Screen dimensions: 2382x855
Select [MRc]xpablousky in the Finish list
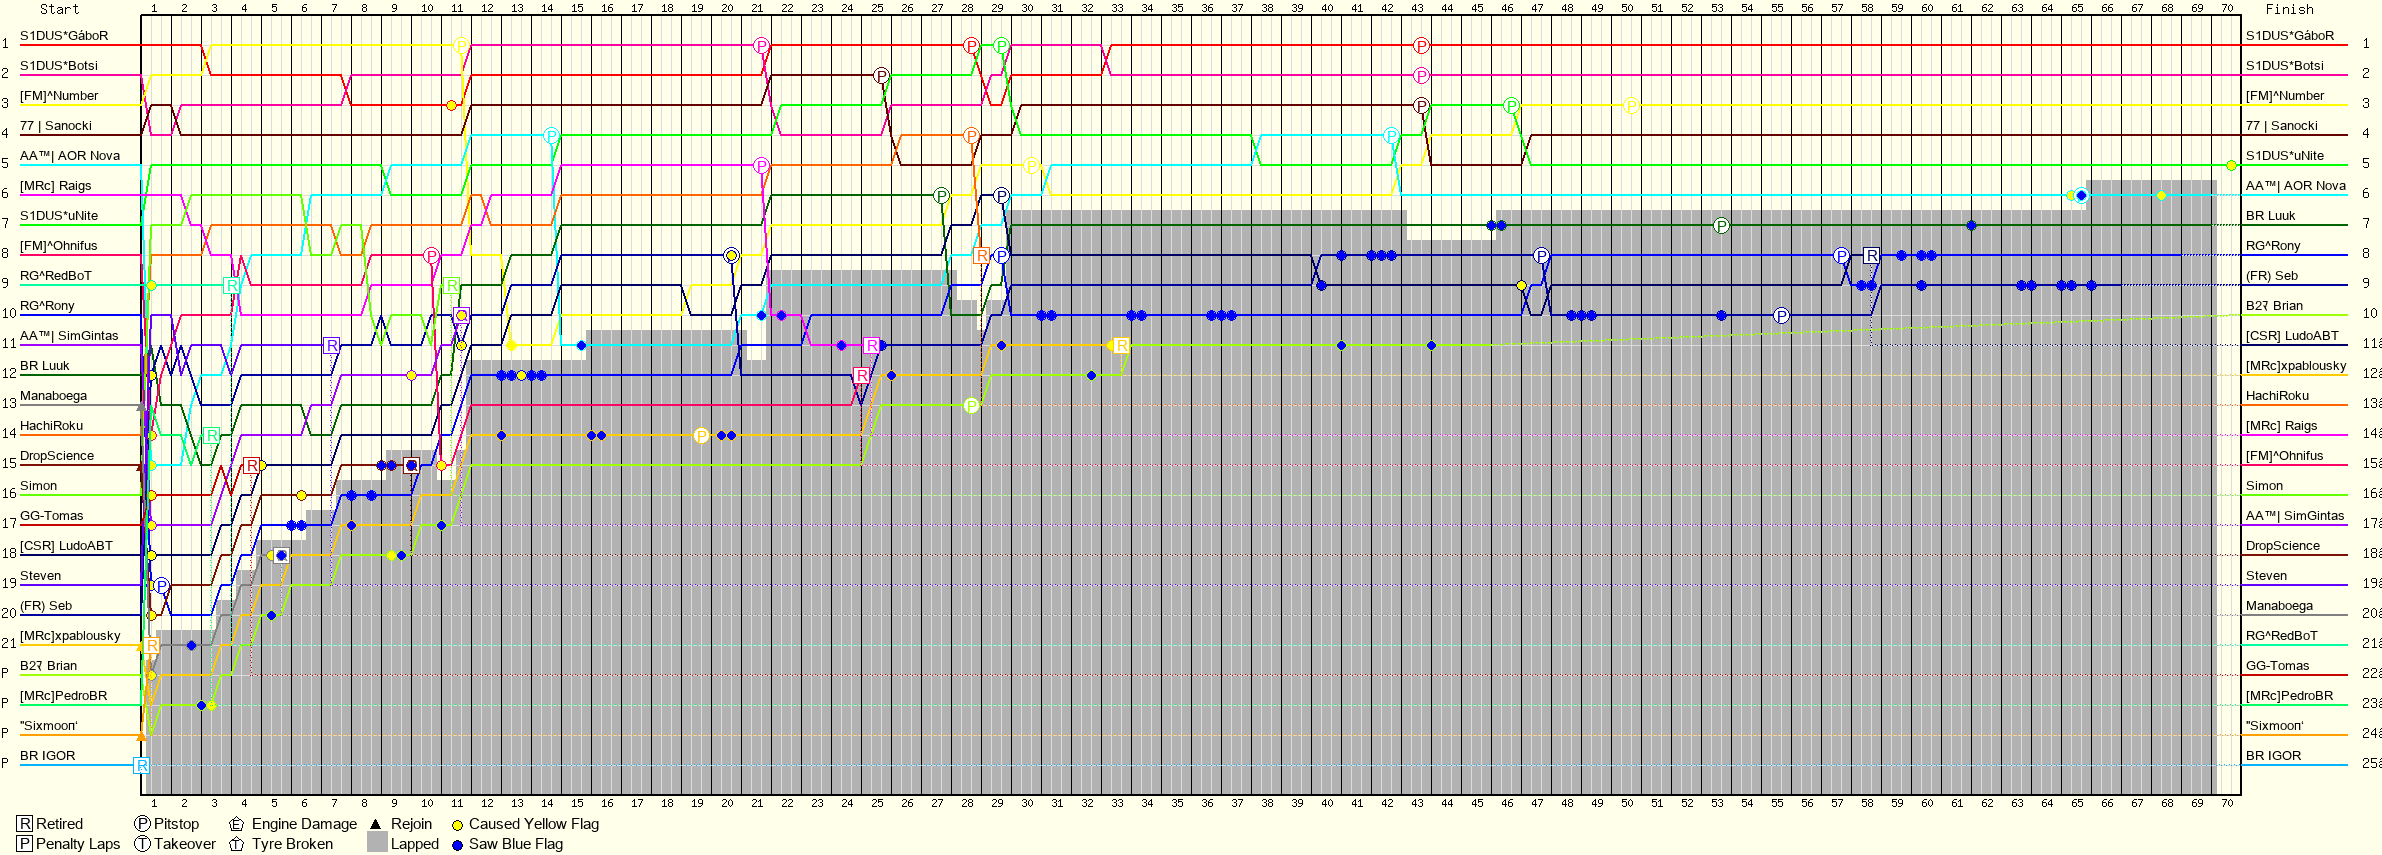pos(2296,366)
